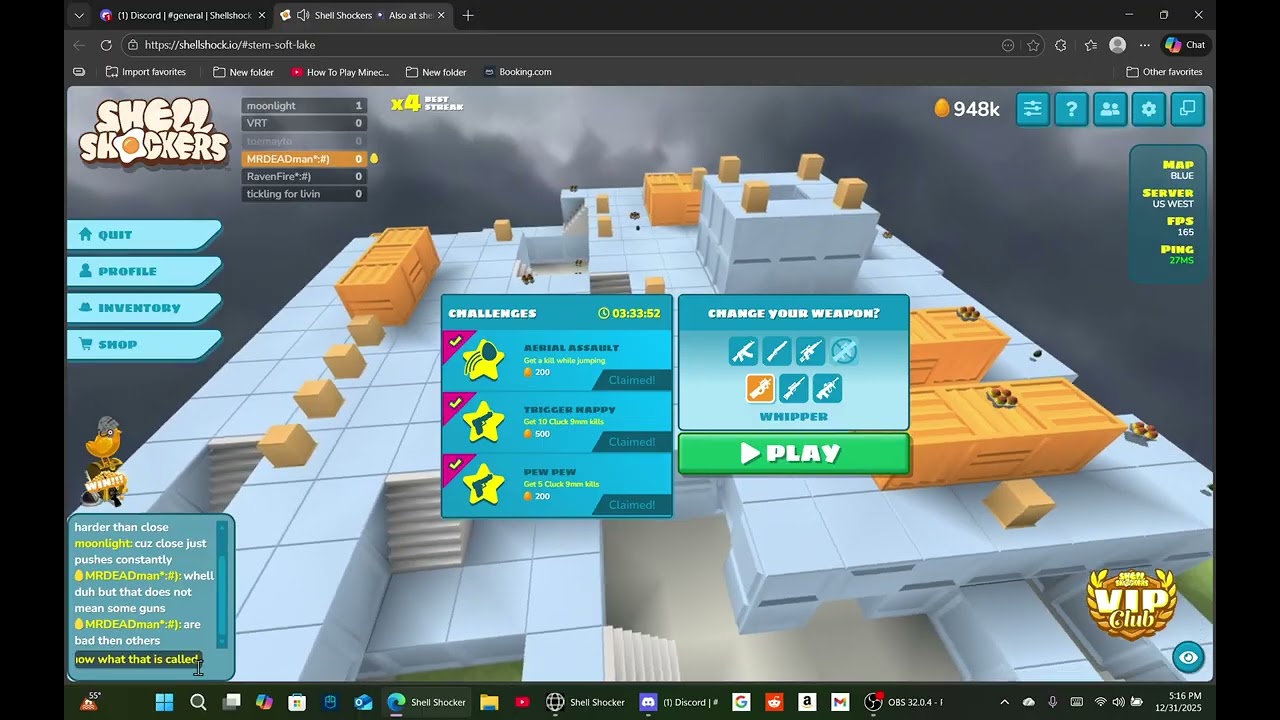Show hidden system tray icons
The image size is (1280, 720).
coord(1005,702)
